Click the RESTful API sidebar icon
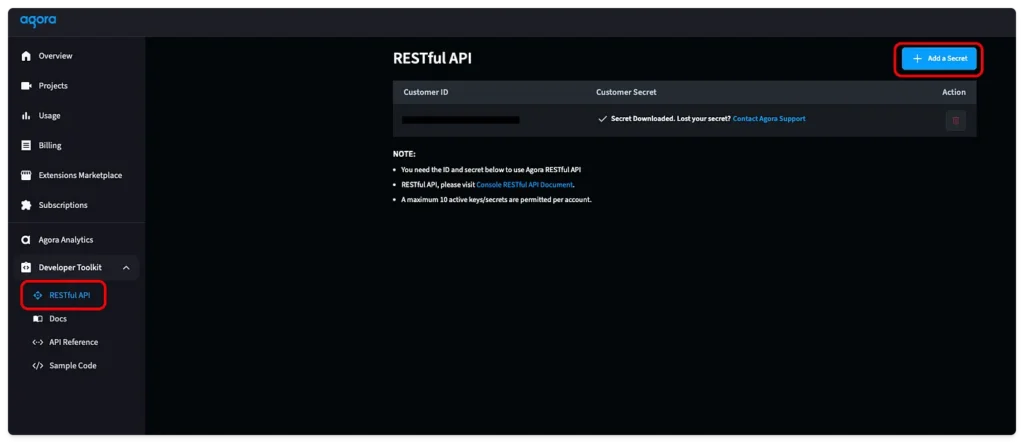The height and width of the screenshot is (443, 1024). tap(37, 295)
